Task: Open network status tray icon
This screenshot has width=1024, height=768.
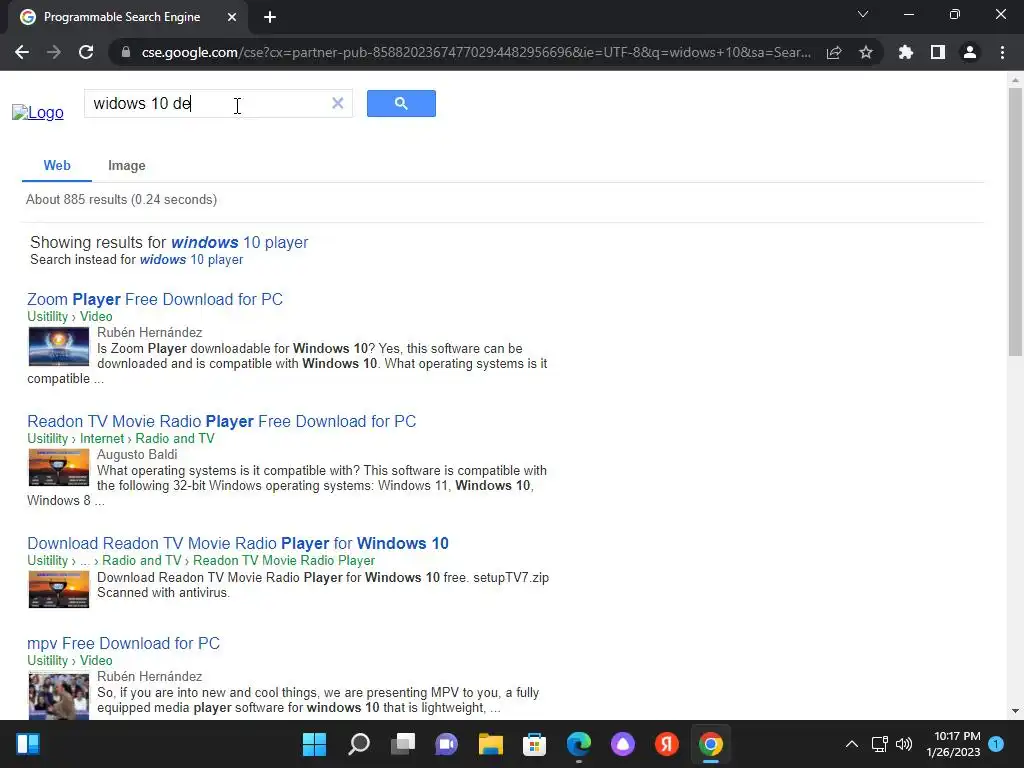Action: click(x=879, y=744)
